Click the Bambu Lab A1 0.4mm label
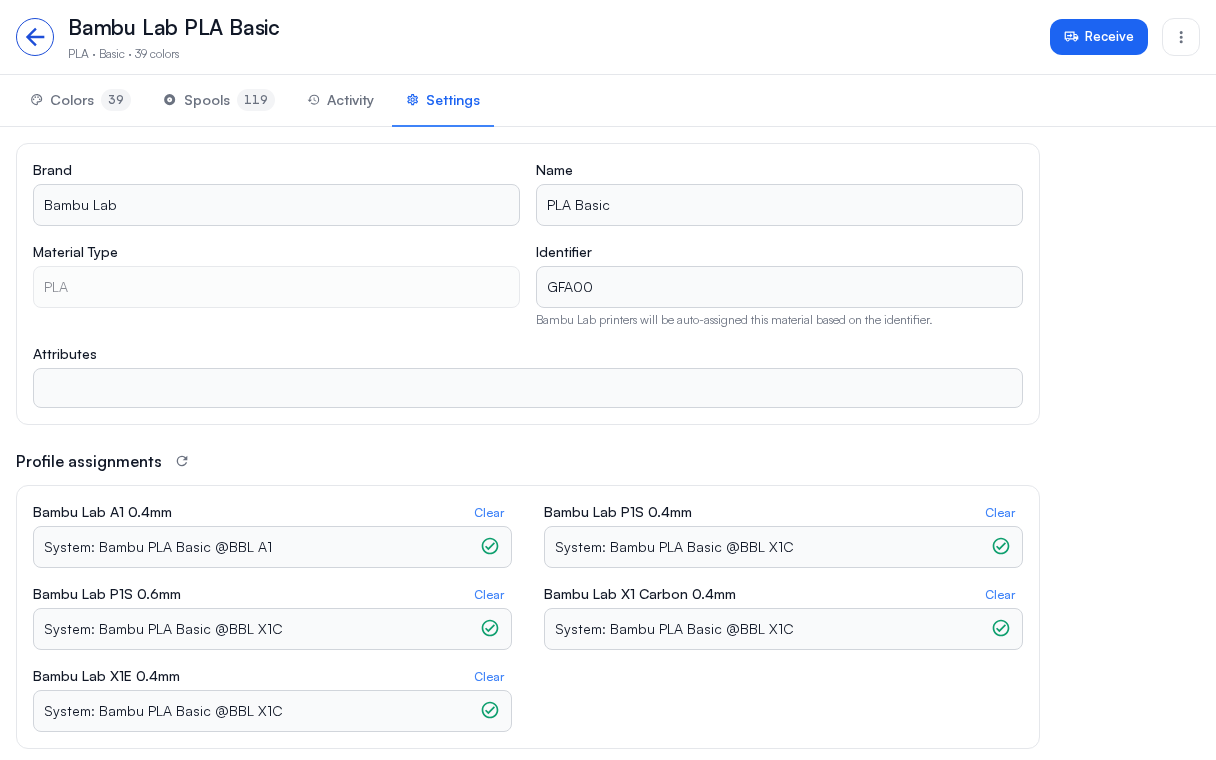 [102, 512]
